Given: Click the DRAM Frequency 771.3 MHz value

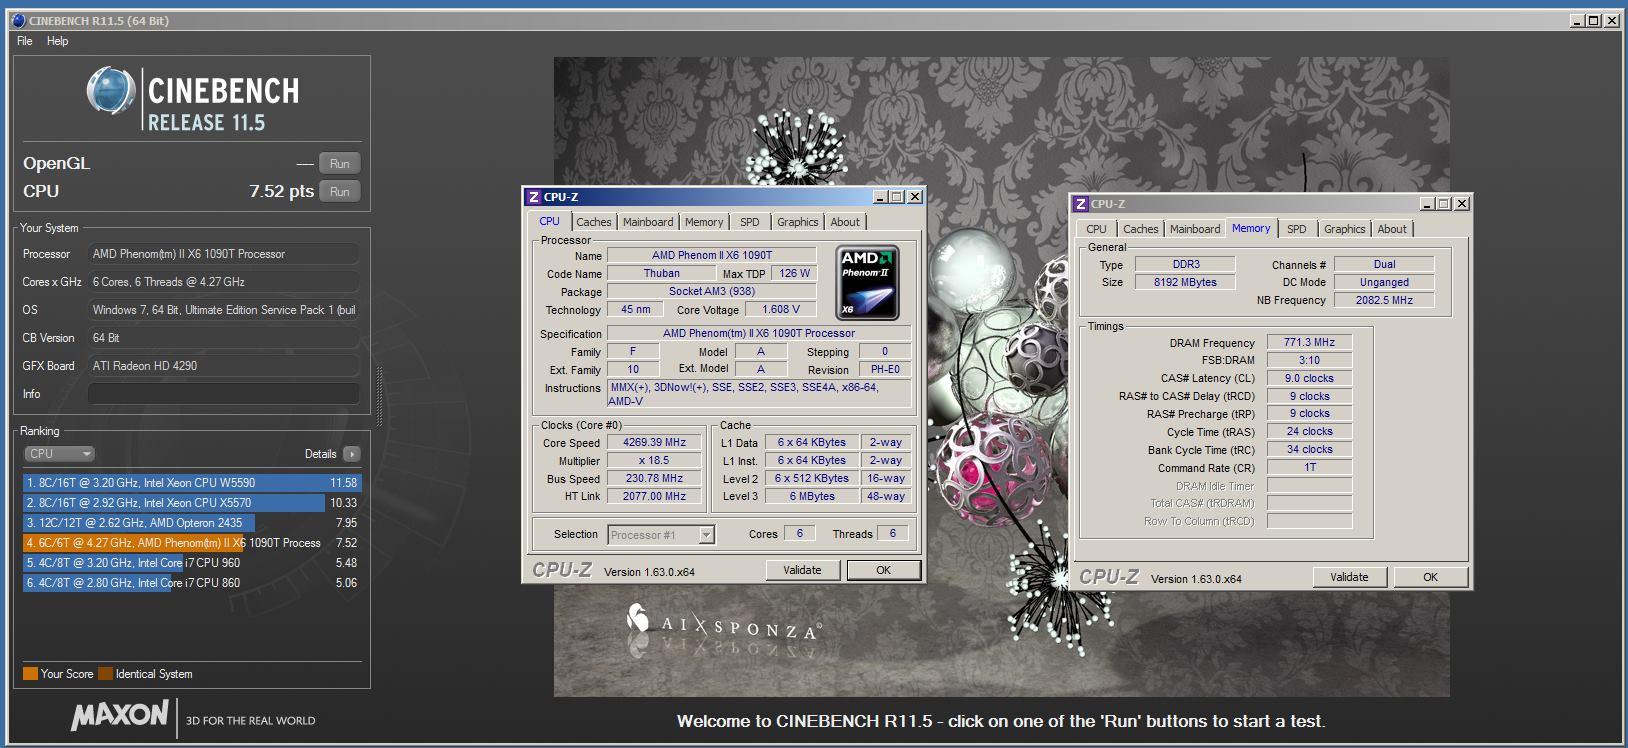Looking at the screenshot, I should tap(1309, 342).
